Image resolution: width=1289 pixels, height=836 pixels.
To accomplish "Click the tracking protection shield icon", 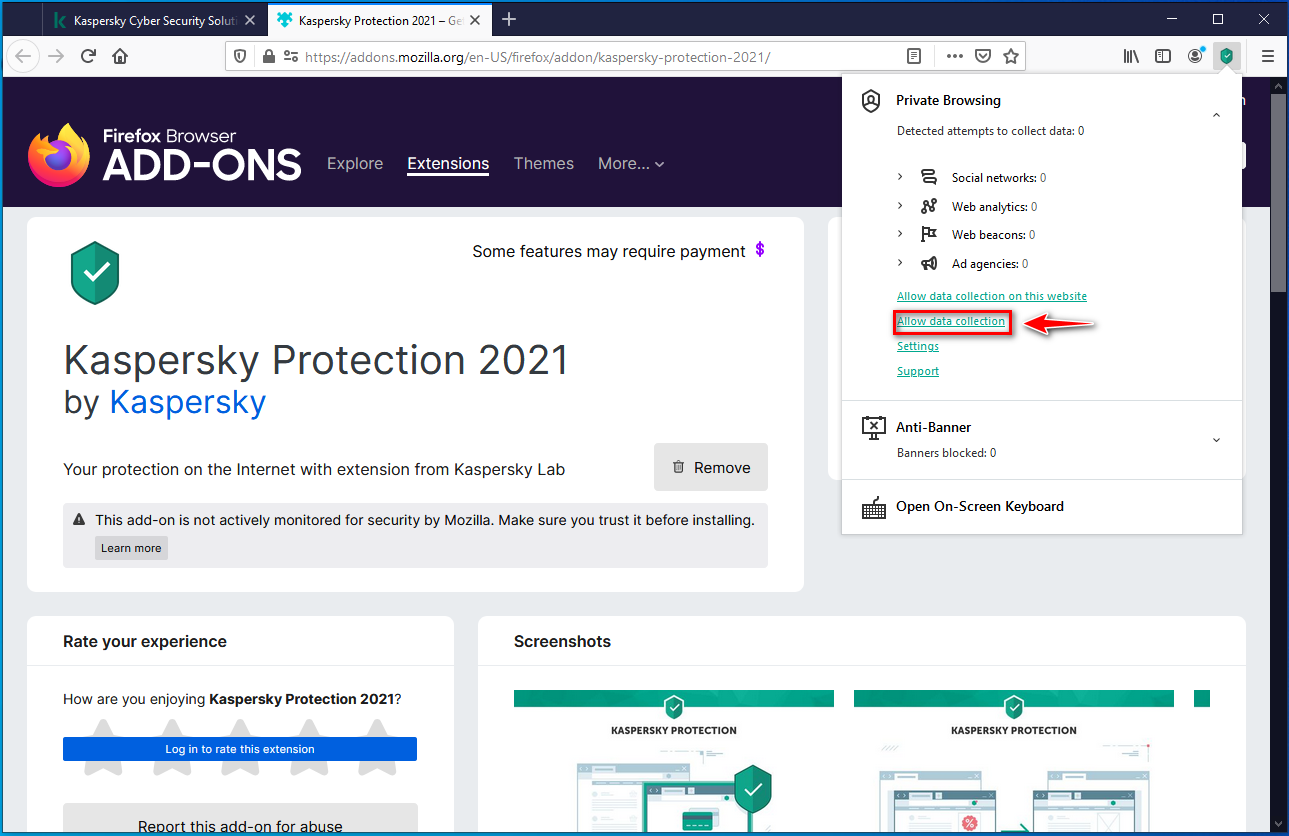I will pos(240,57).
